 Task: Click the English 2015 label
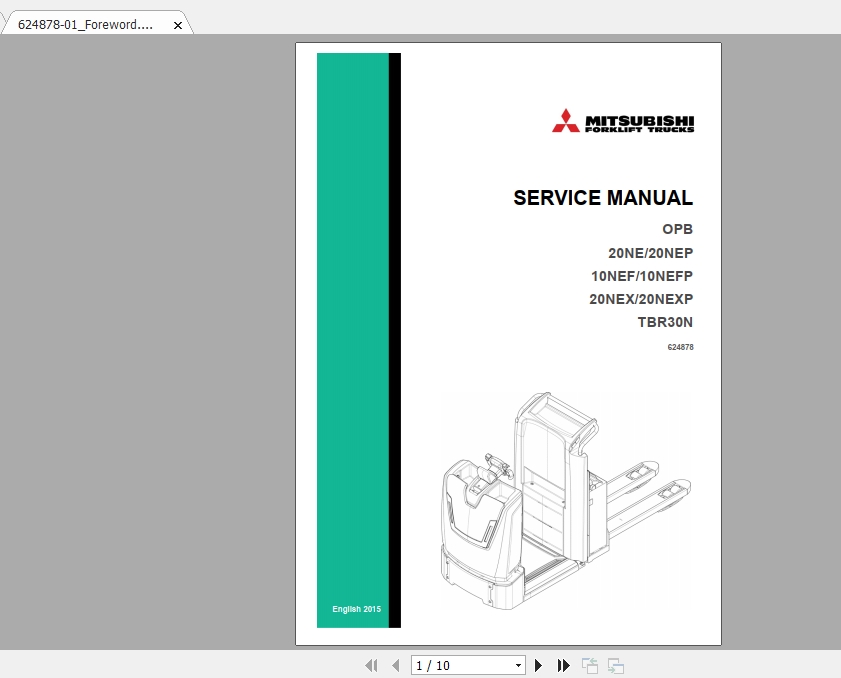(x=356, y=608)
